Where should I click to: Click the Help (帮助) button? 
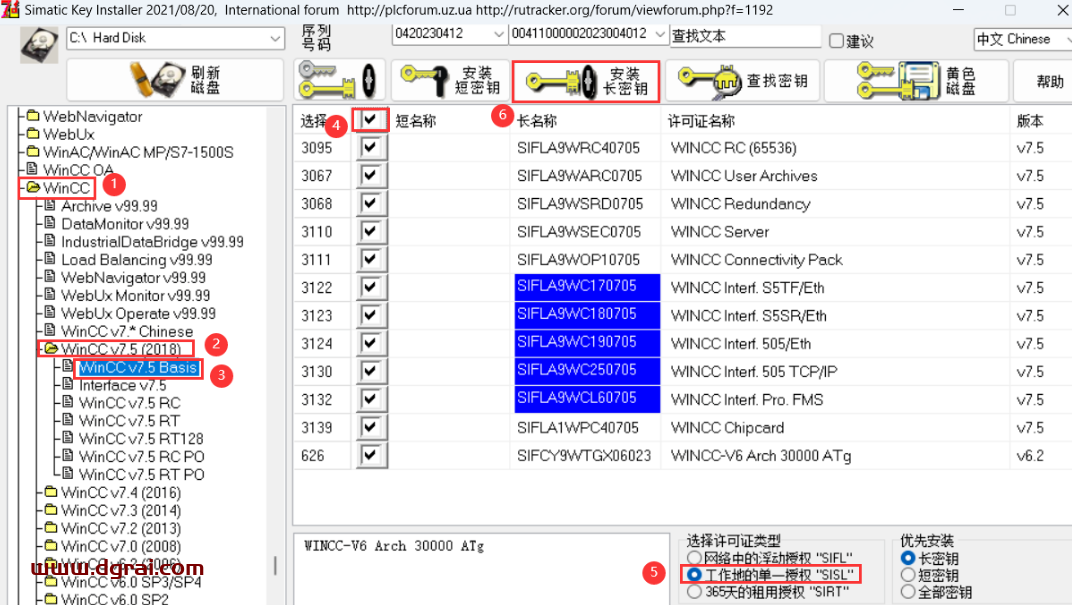1048,81
